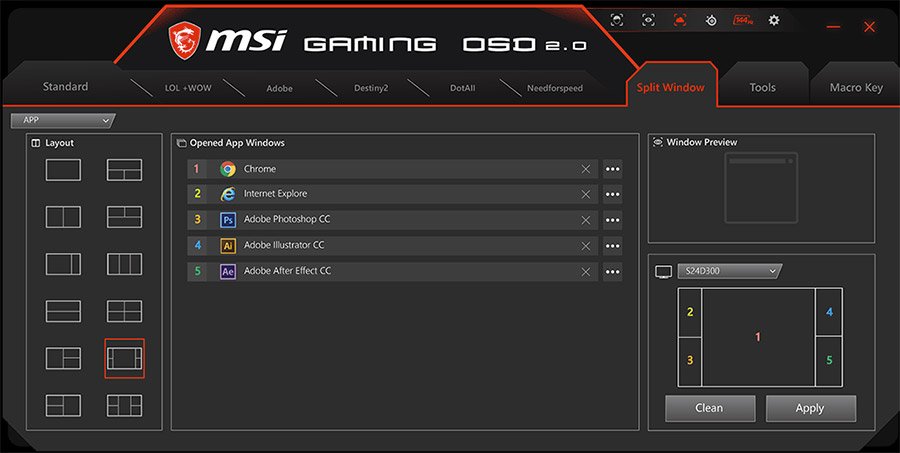
Task: Open the Tools tab
Action: point(762,87)
